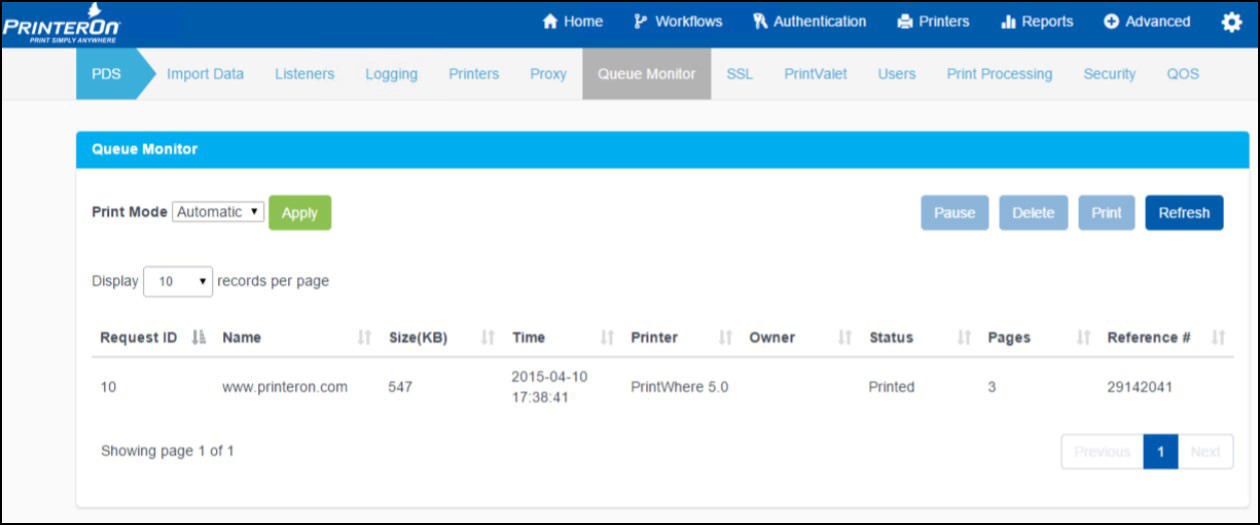
Task: Switch to Logging tab
Action: click(x=391, y=74)
